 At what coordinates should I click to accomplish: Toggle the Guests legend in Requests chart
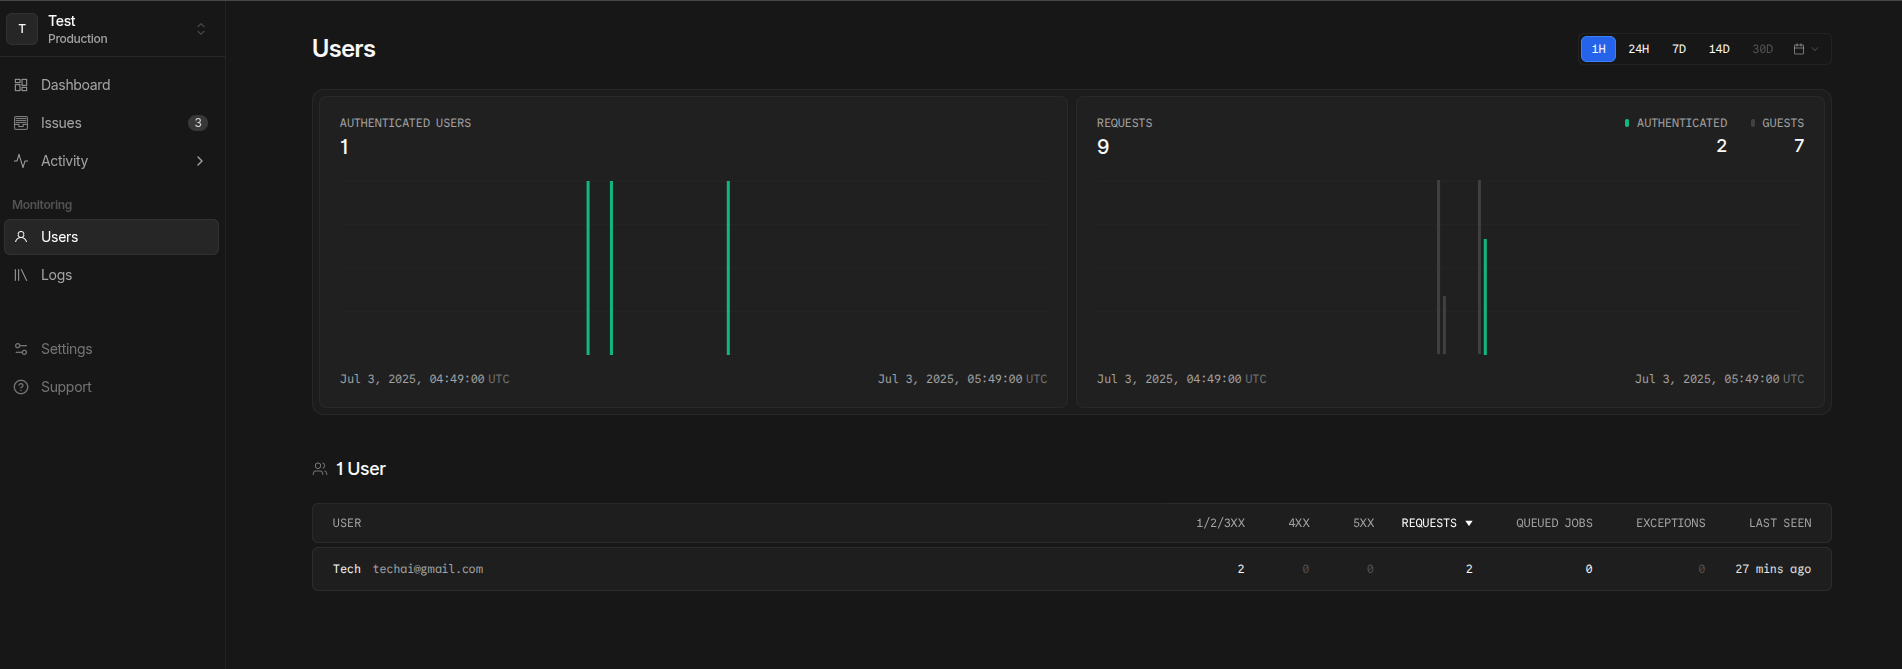[x=1778, y=123]
